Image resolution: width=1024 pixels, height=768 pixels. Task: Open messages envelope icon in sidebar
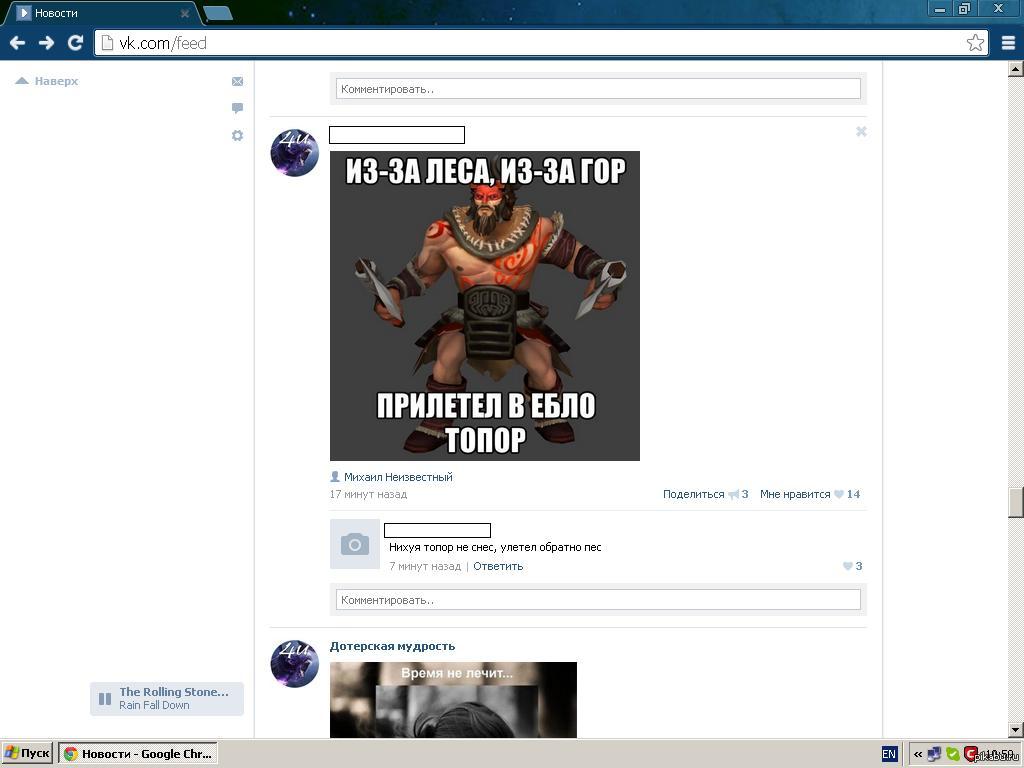[237, 81]
